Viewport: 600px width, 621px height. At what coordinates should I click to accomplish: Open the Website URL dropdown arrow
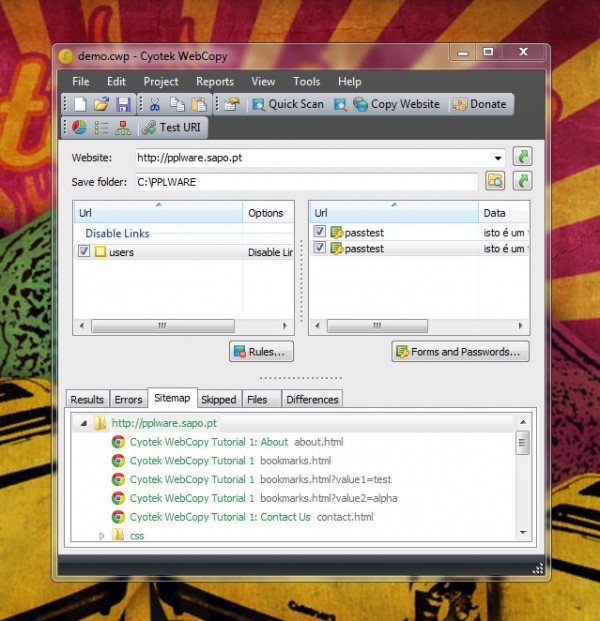click(x=498, y=158)
